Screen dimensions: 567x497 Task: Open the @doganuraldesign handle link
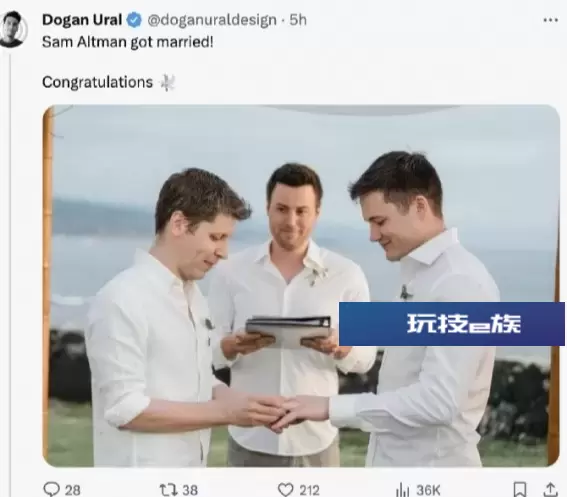click(212, 20)
